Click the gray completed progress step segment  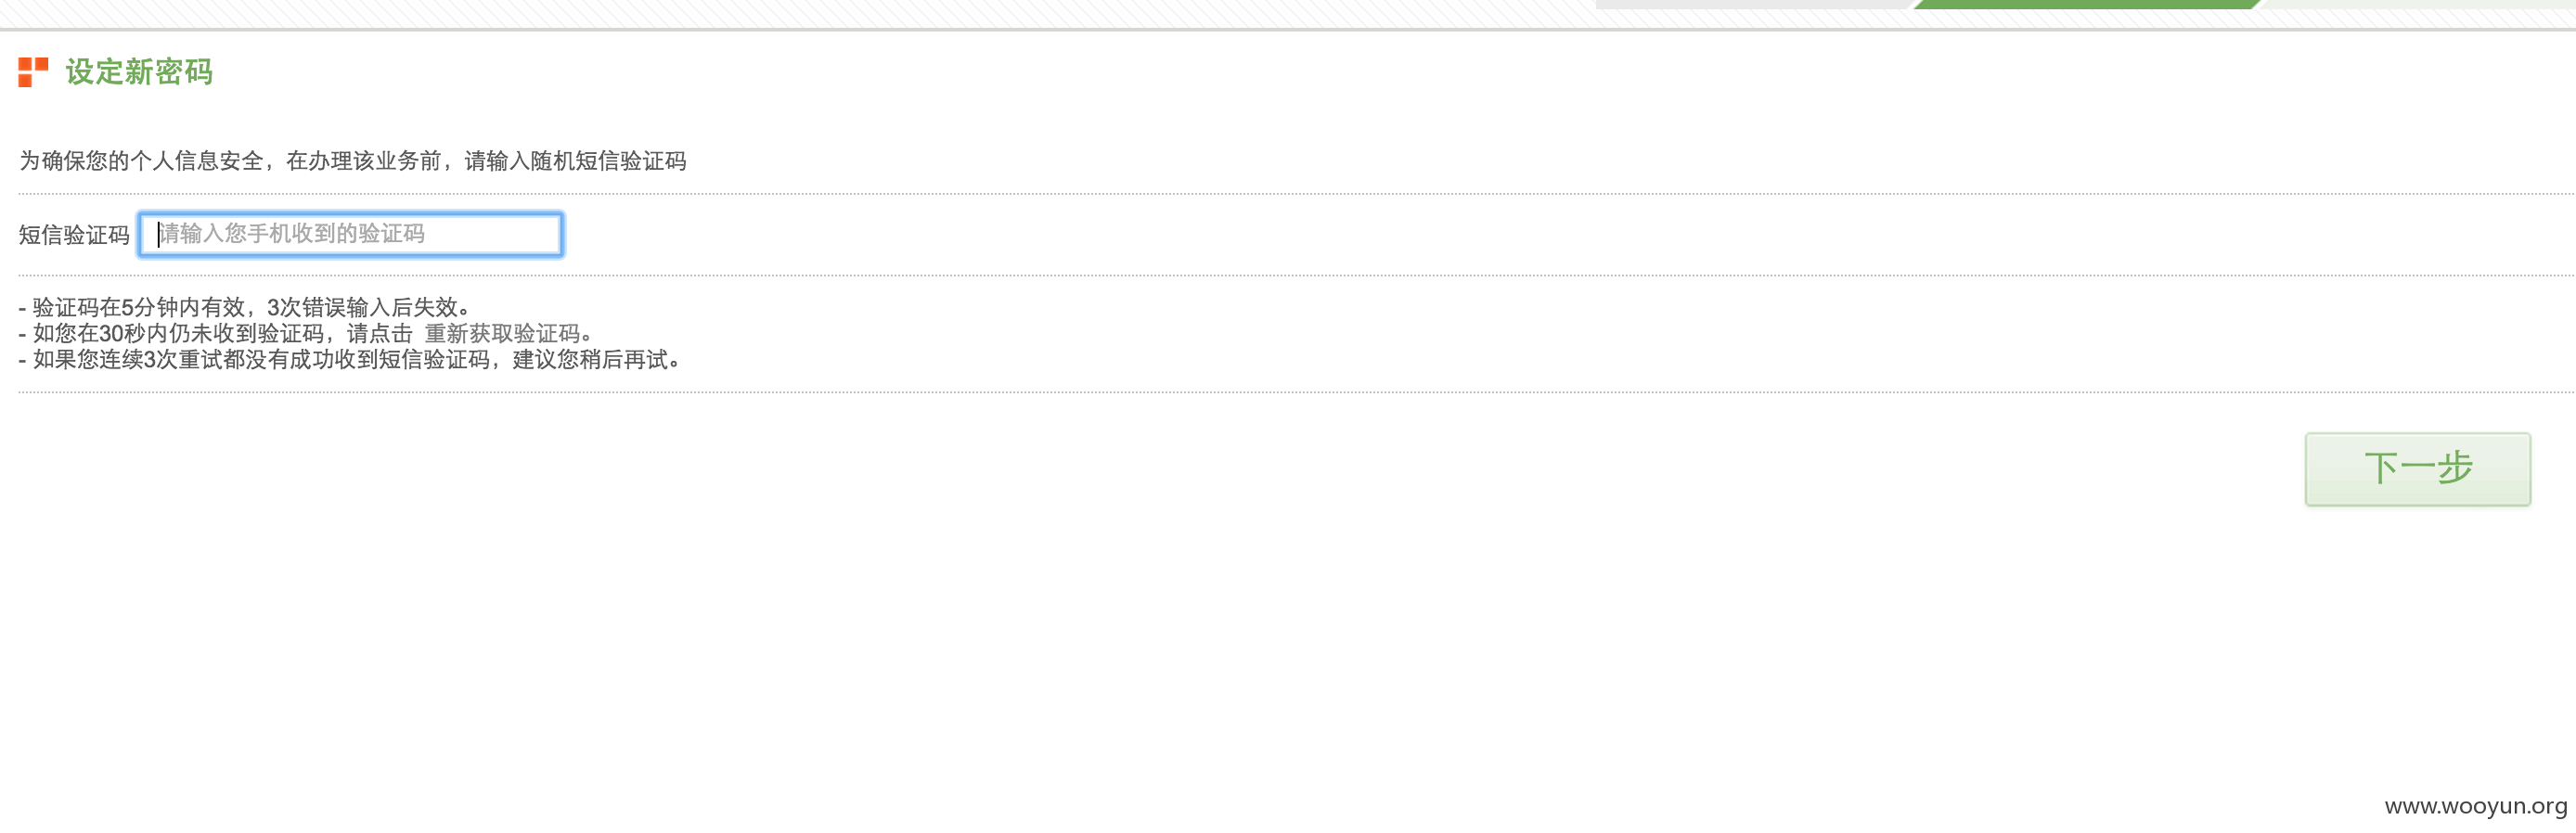pos(1755,4)
